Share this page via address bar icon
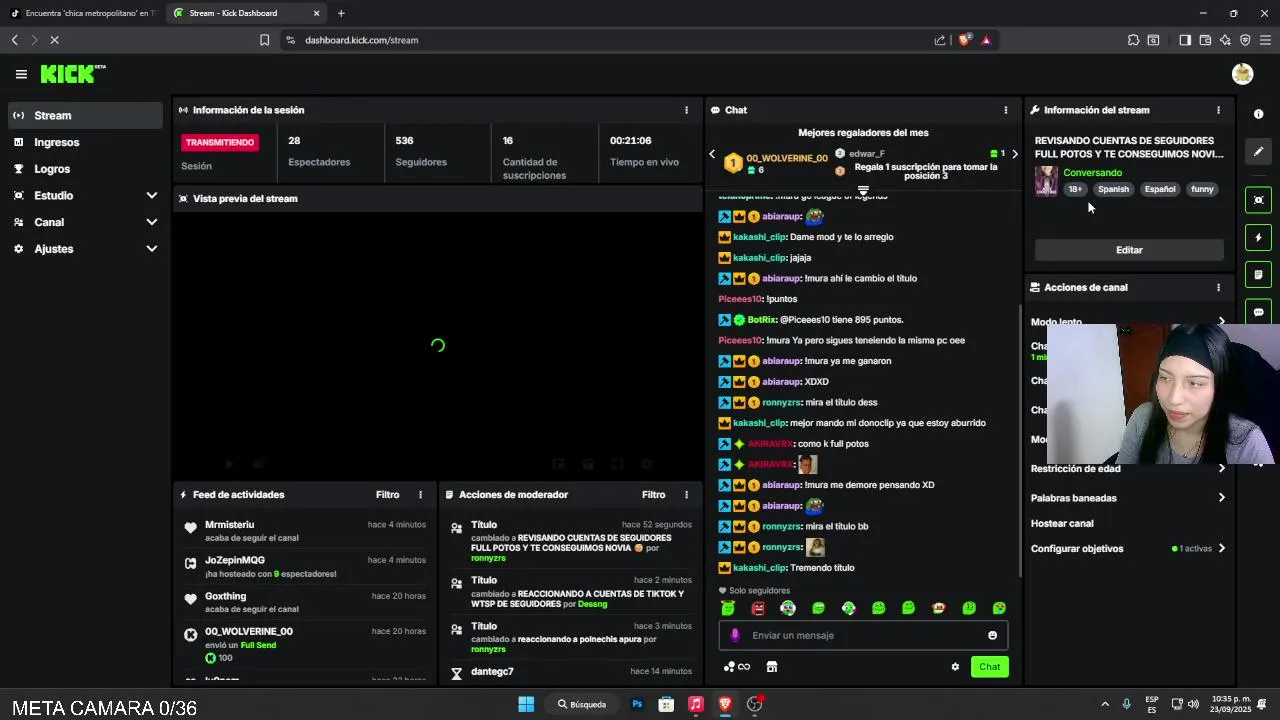The image size is (1280, 720). click(940, 40)
